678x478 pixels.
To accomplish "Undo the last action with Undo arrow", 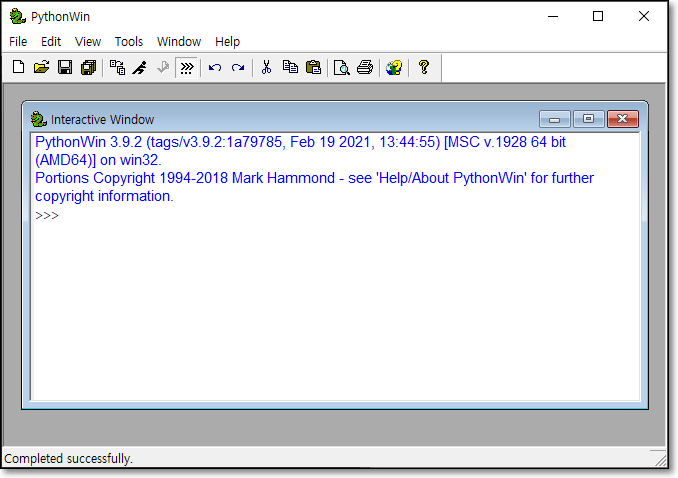I will click(215, 67).
